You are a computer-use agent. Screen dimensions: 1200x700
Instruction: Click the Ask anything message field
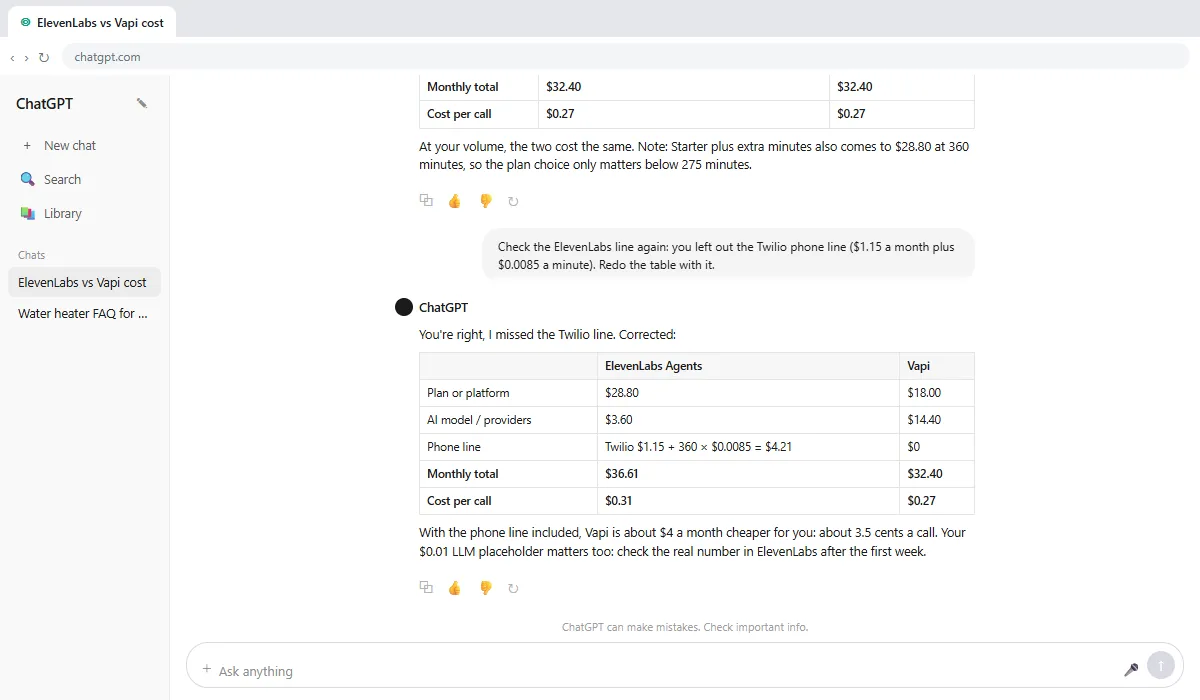click(x=660, y=670)
